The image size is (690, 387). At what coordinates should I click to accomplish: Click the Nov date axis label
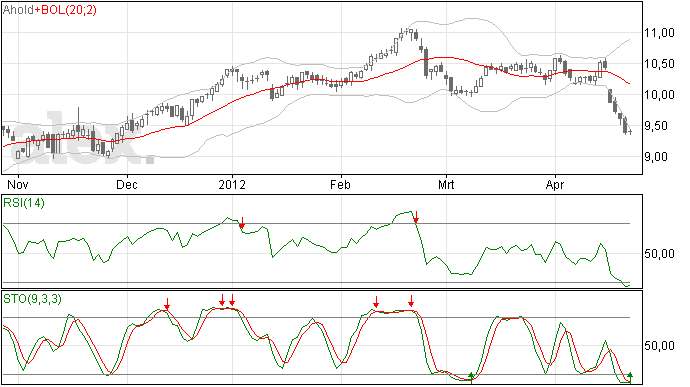point(18,184)
